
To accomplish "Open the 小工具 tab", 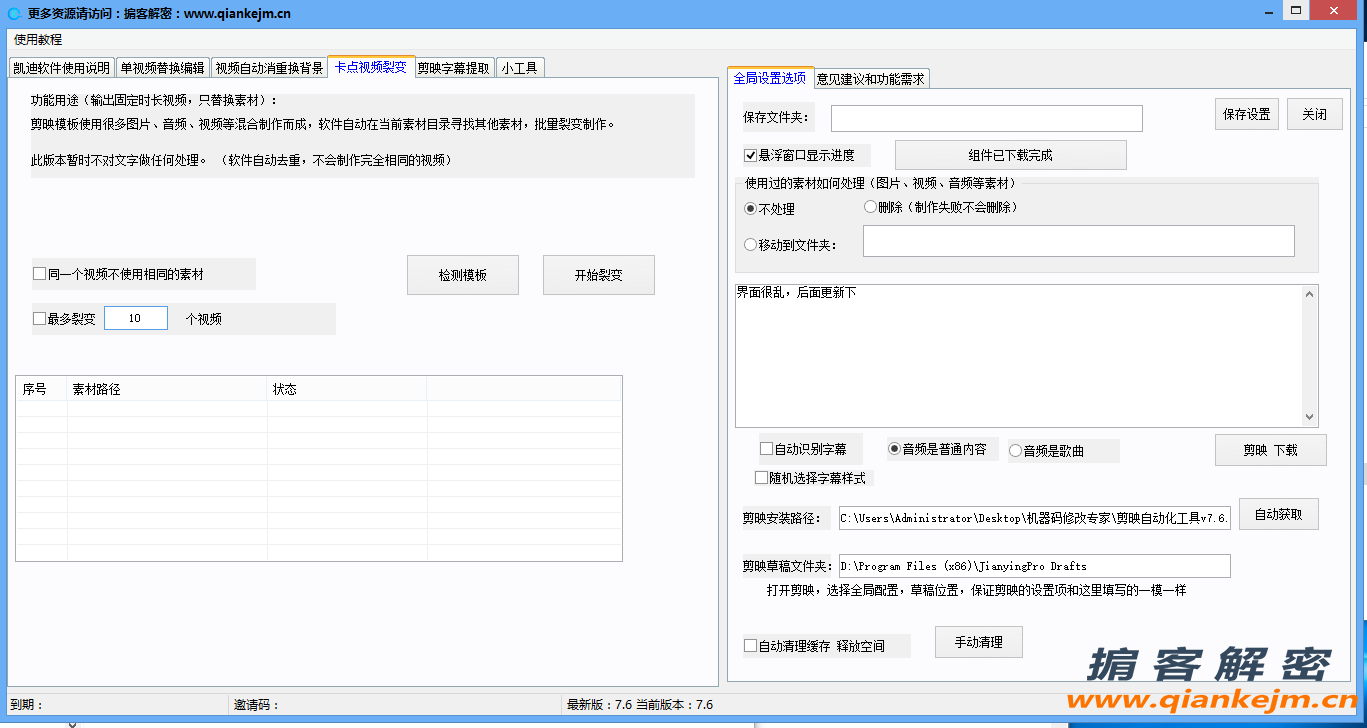I will pos(520,68).
